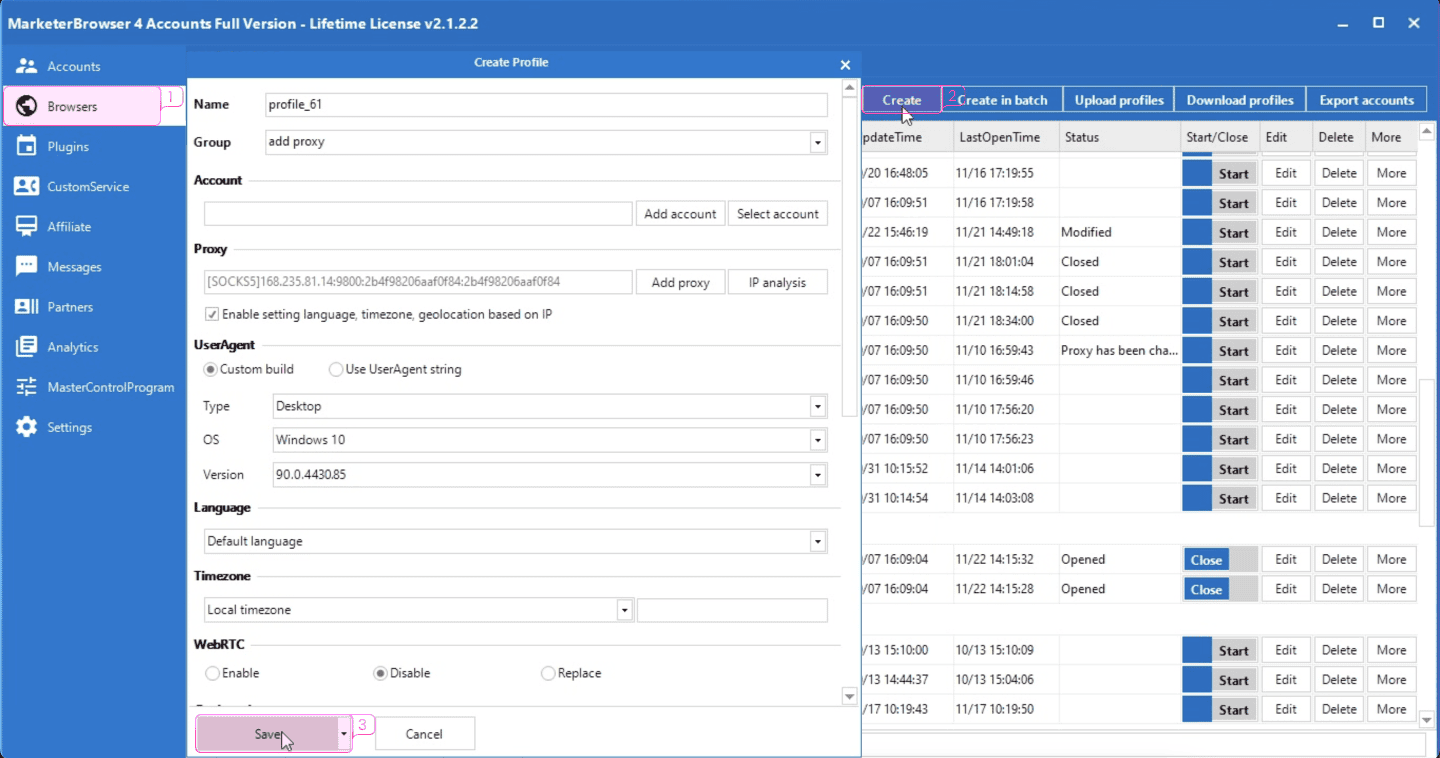Viewport: 1440px width, 758px height.
Task: Delete the profile last opened 10/13 15:10:09
Action: click(x=1339, y=650)
